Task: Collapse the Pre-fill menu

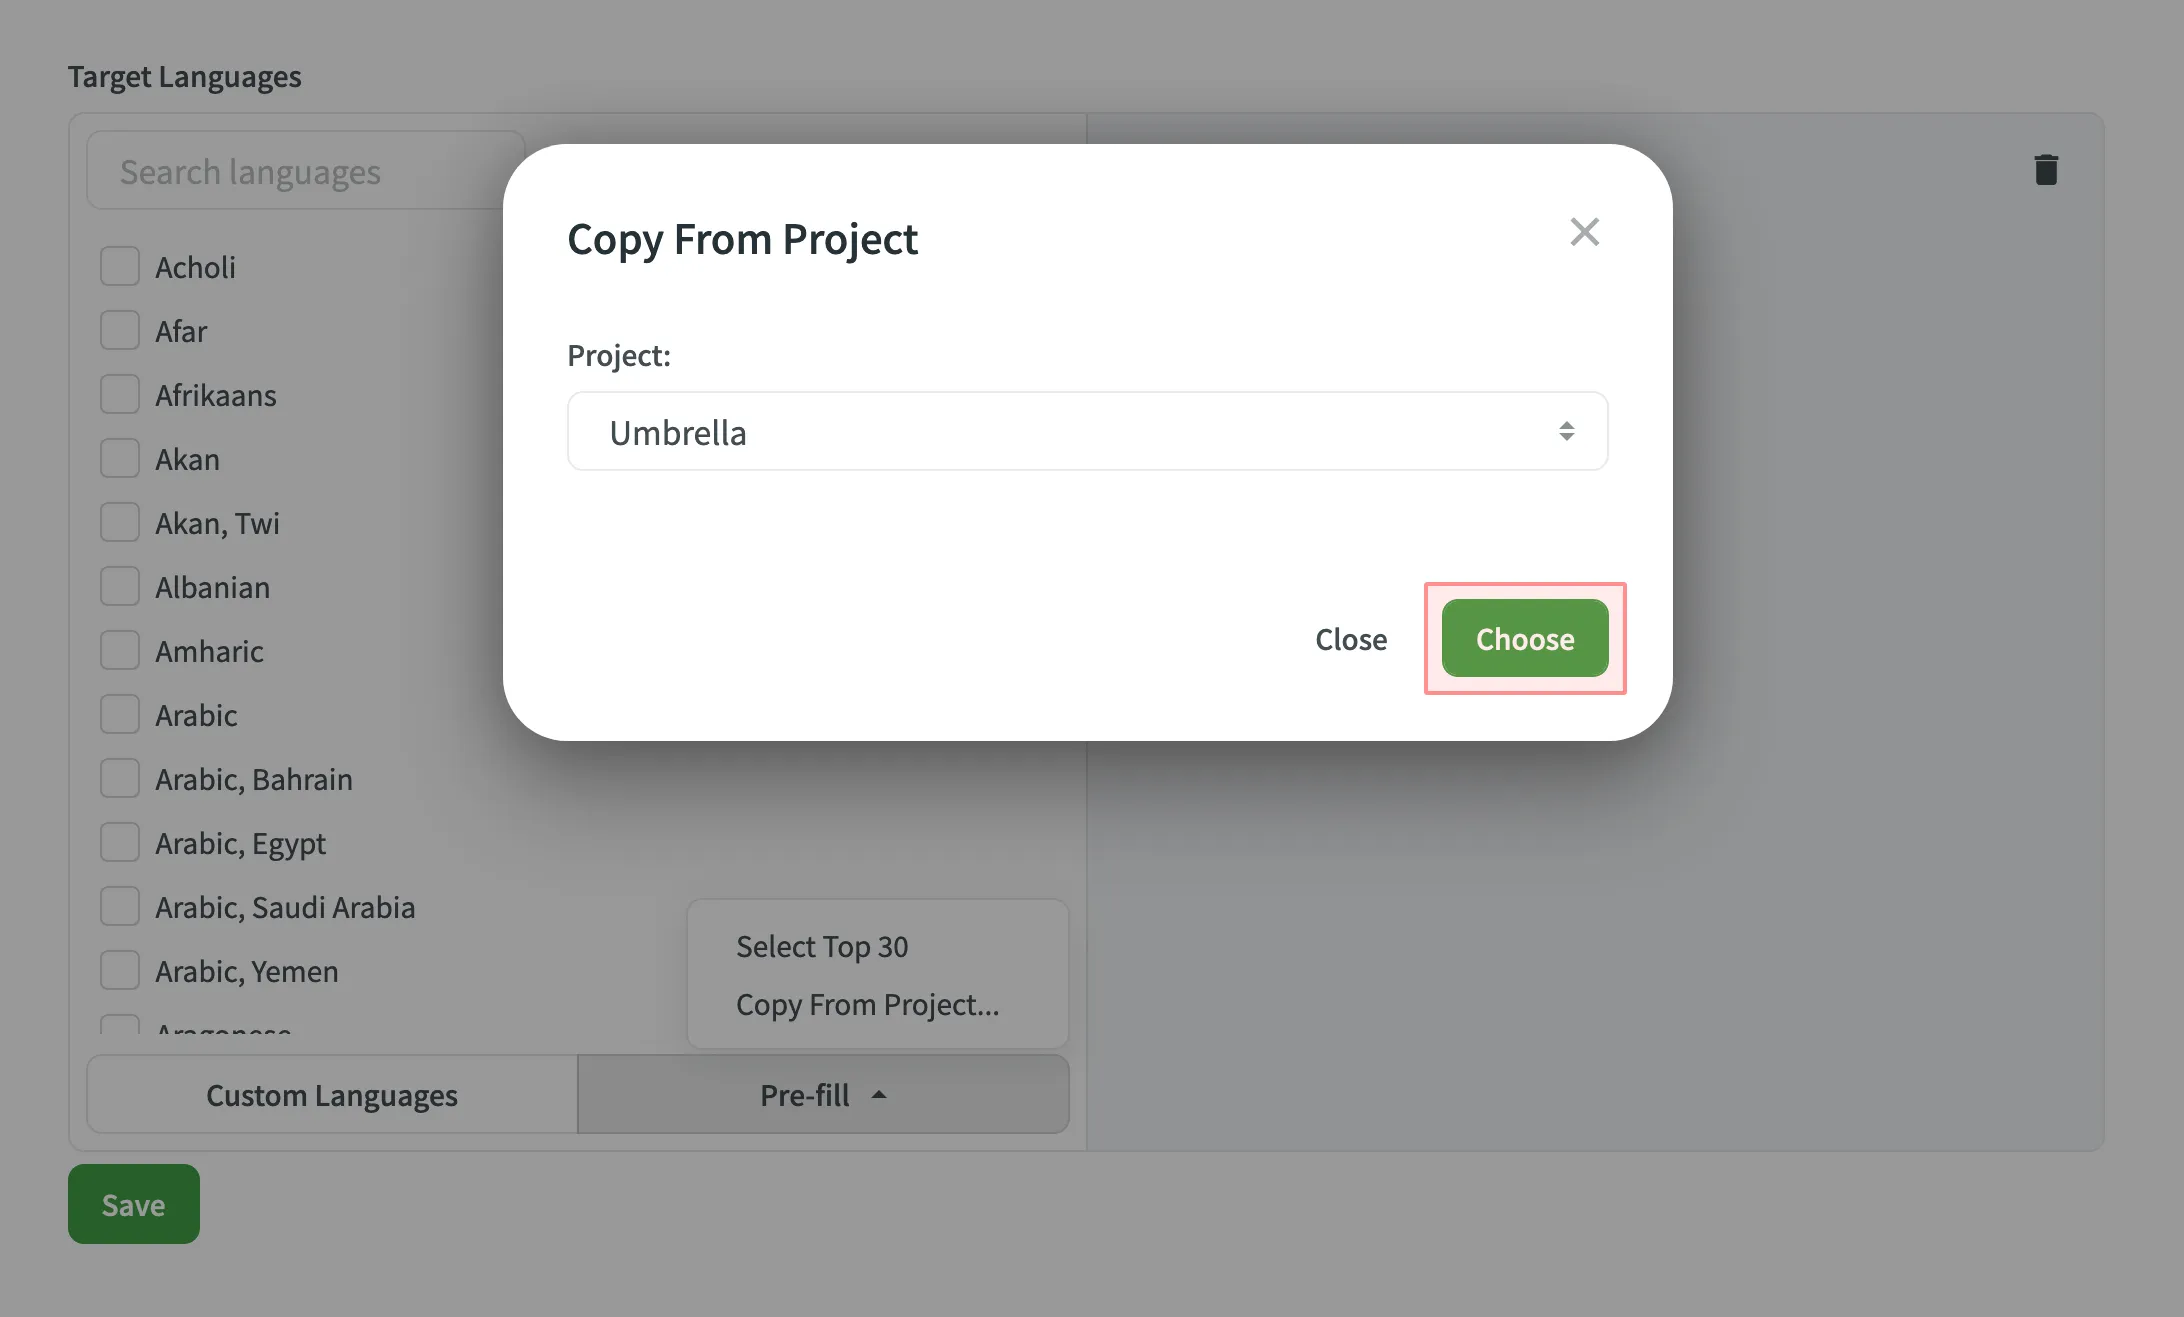Action: [x=822, y=1094]
